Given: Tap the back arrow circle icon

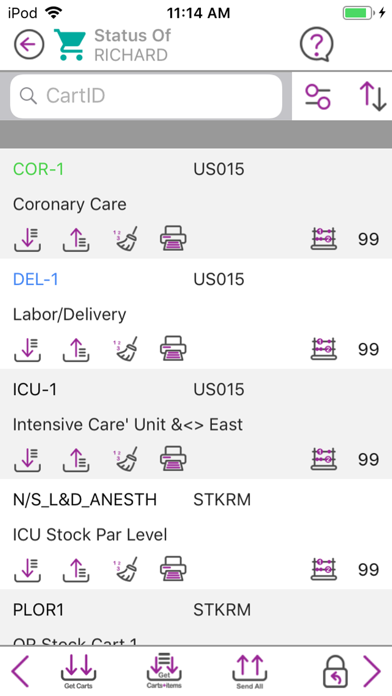Looking at the screenshot, I should [x=29, y=44].
